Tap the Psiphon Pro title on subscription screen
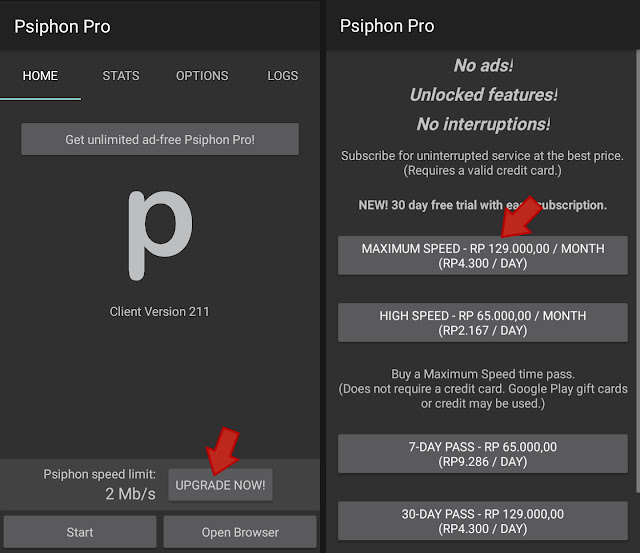Viewport: 640px width, 553px height. pos(387,26)
